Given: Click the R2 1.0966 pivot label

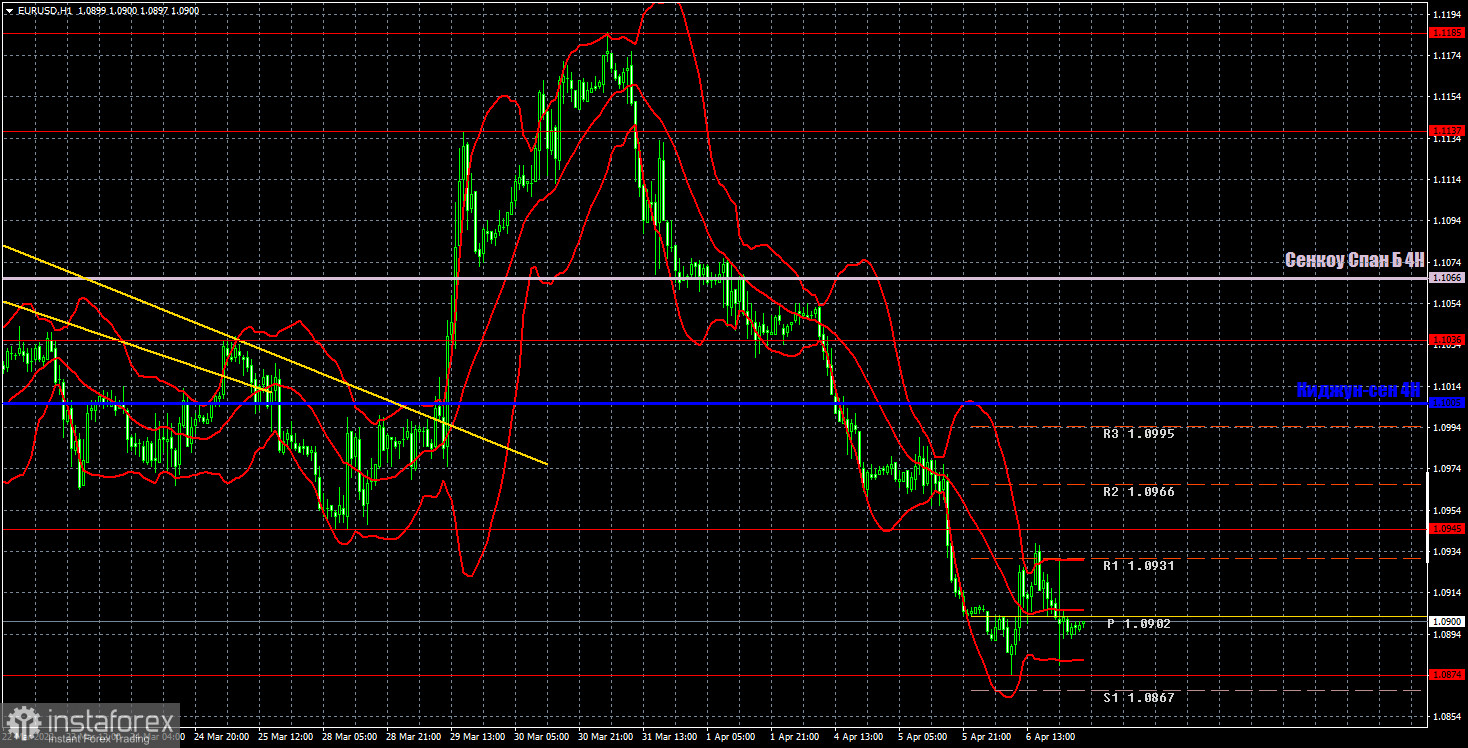Looking at the screenshot, I should click(x=1138, y=492).
